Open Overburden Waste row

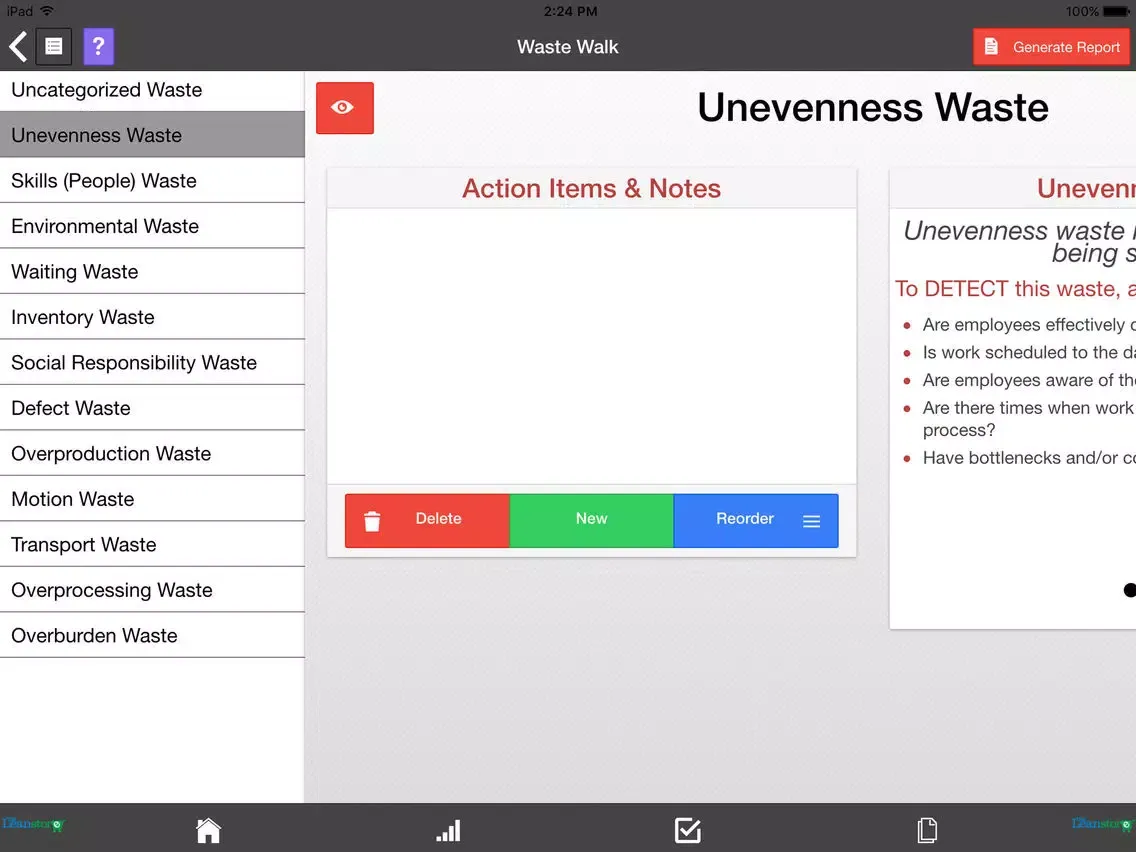point(152,635)
